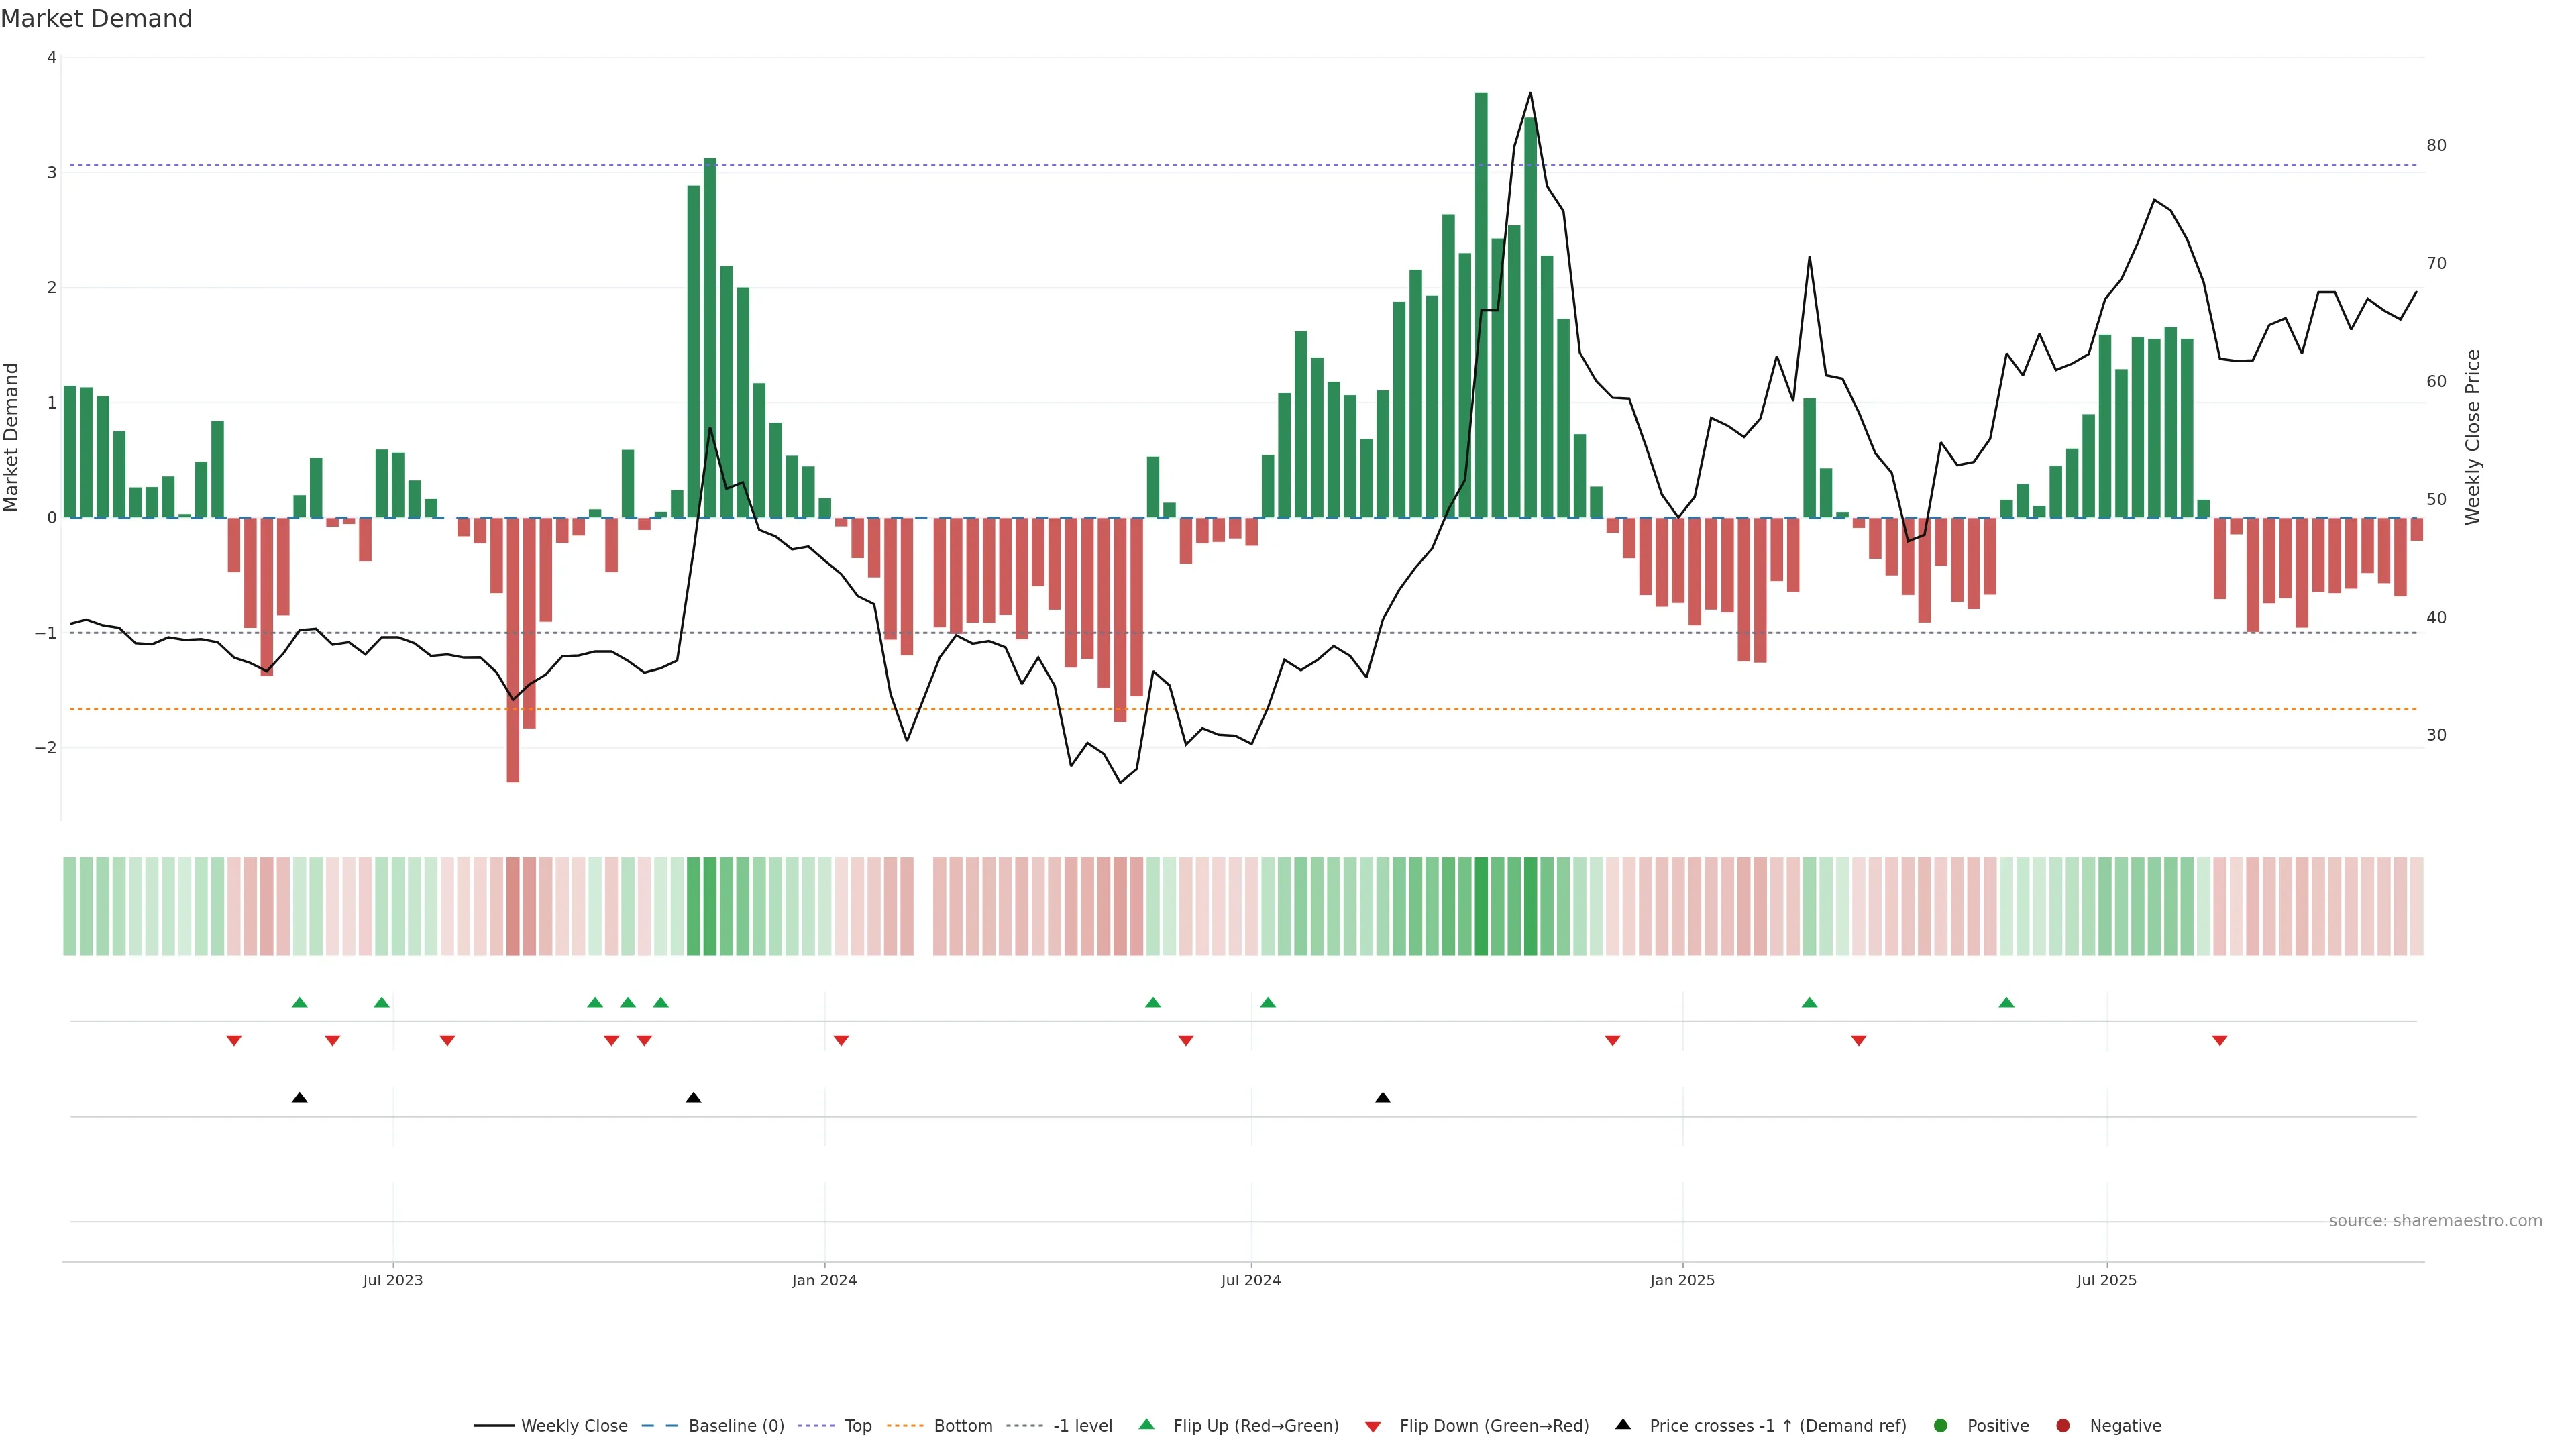Click the Market Demand chart title
This screenshot has height=1449, width=2576.
click(96, 19)
